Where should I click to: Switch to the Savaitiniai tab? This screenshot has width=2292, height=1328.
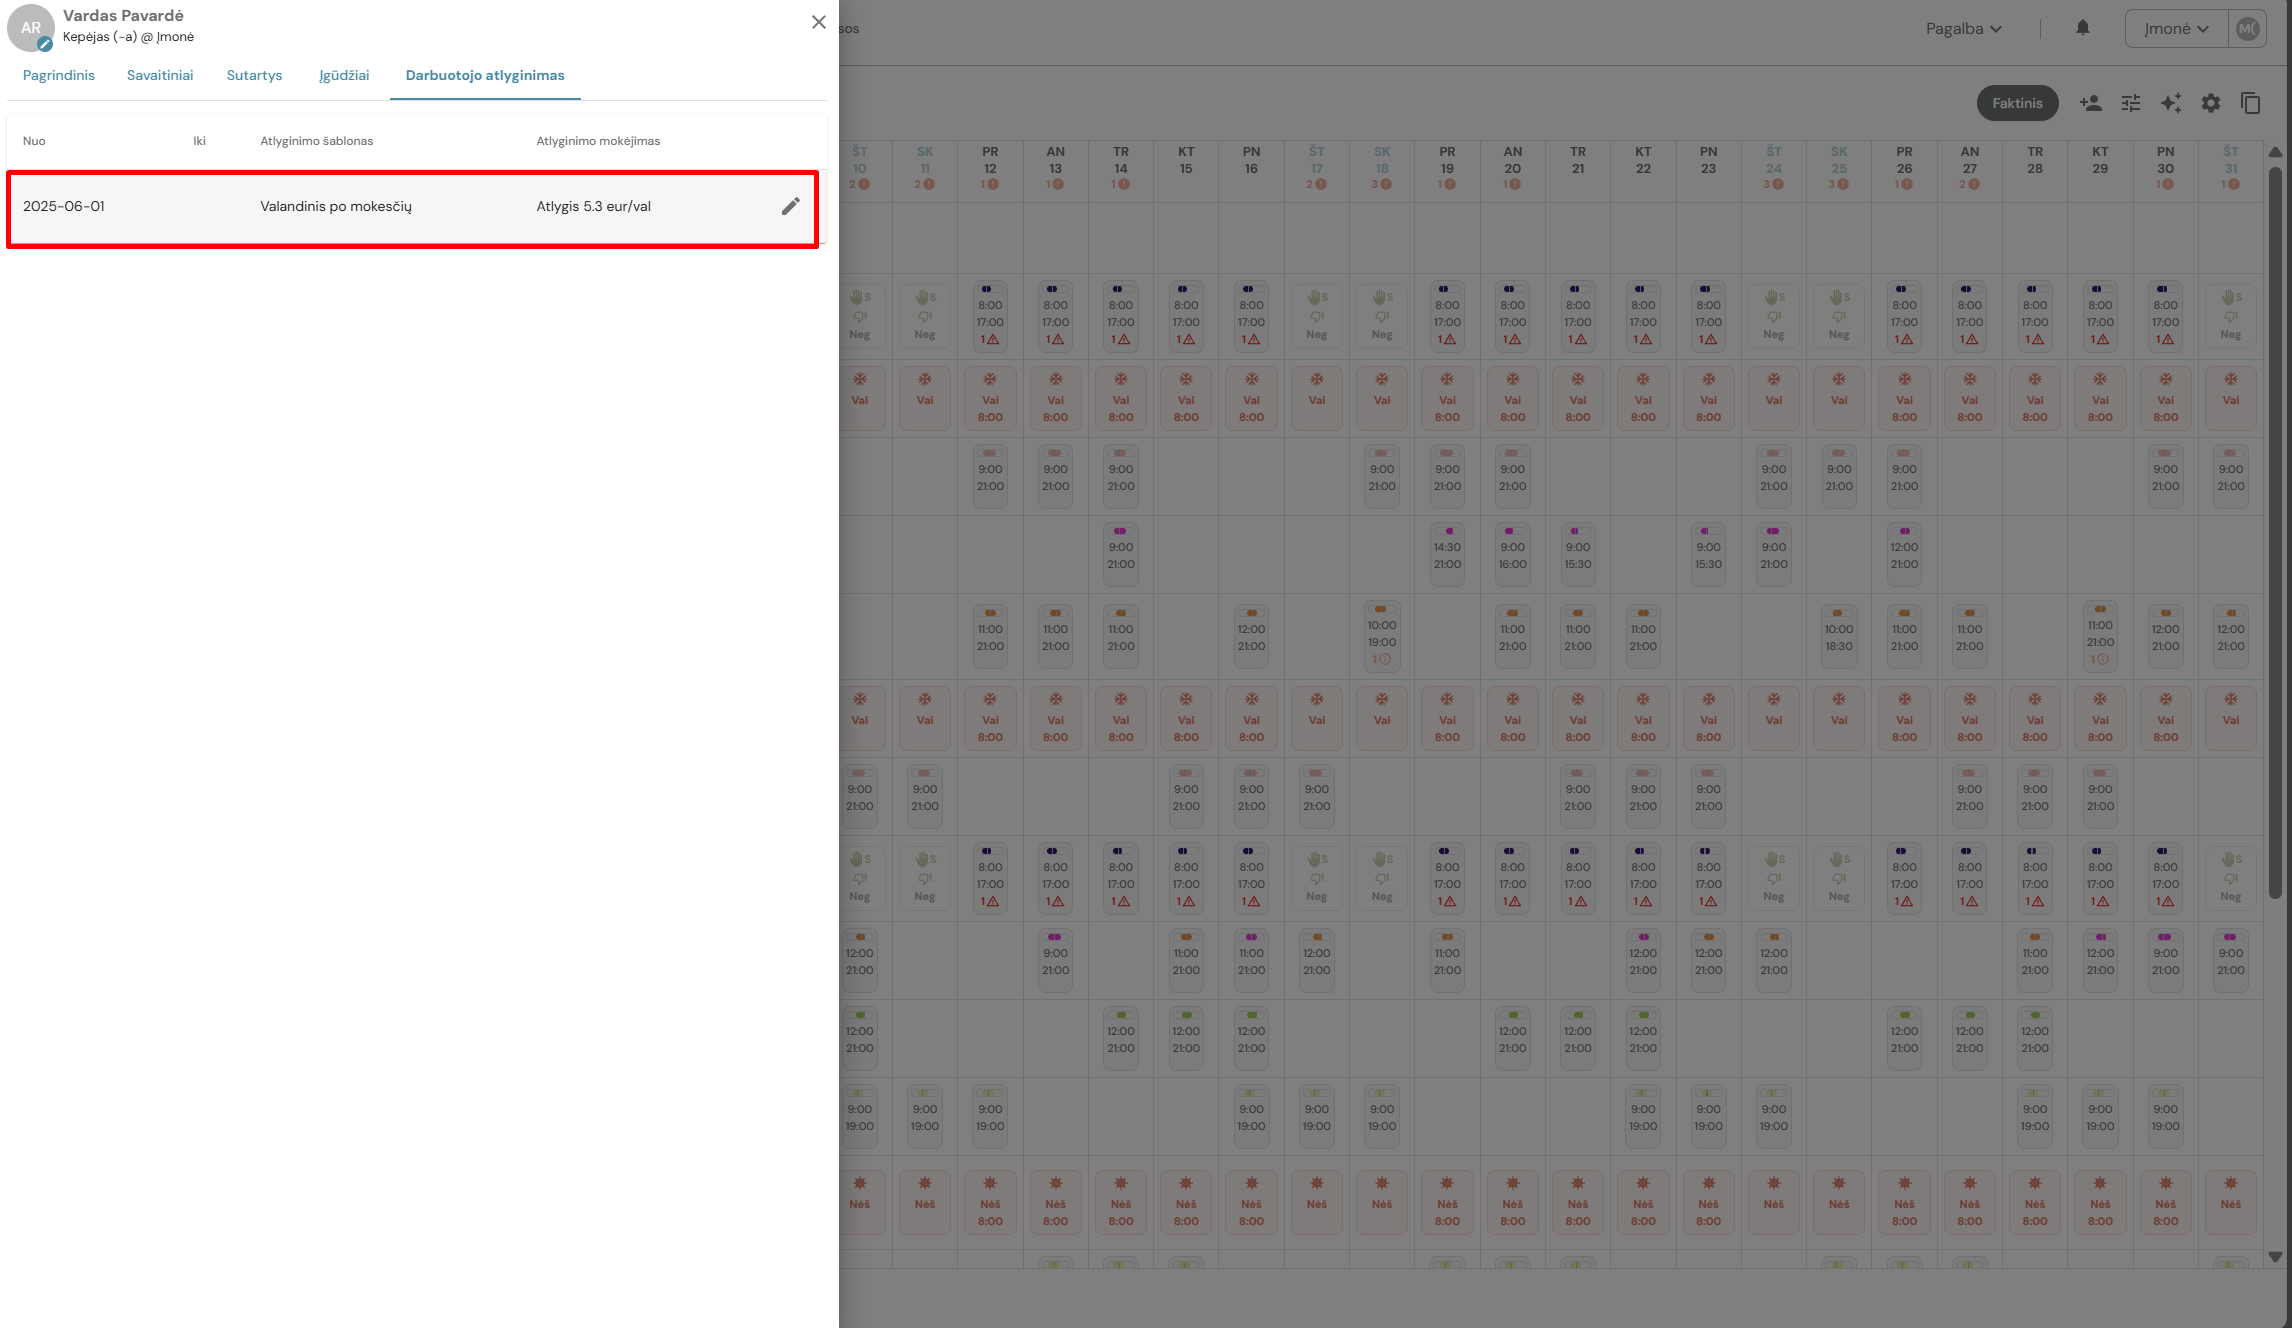tap(160, 75)
